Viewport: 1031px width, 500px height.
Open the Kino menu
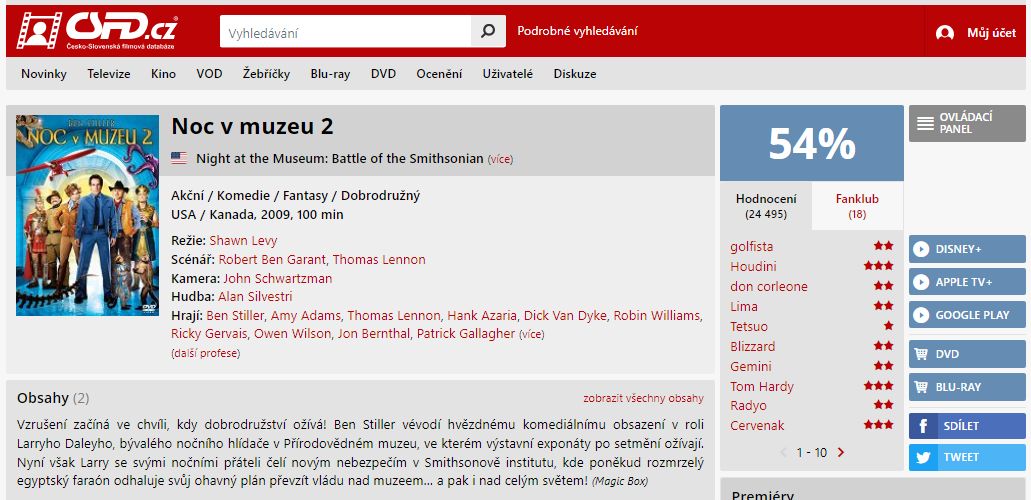point(164,74)
